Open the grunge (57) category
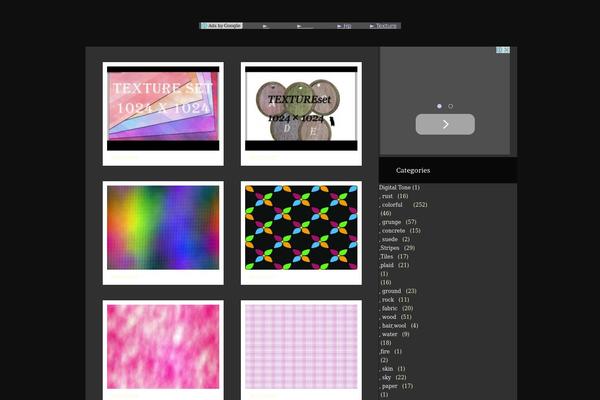This screenshot has width=600, height=400. pos(398,222)
